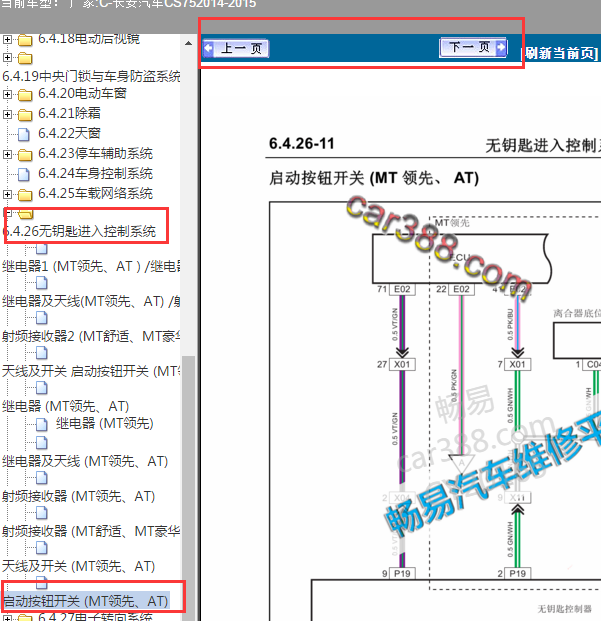Click page icon above 射频接收器2 entry
This screenshot has height=621, width=601.
tap(42, 318)
